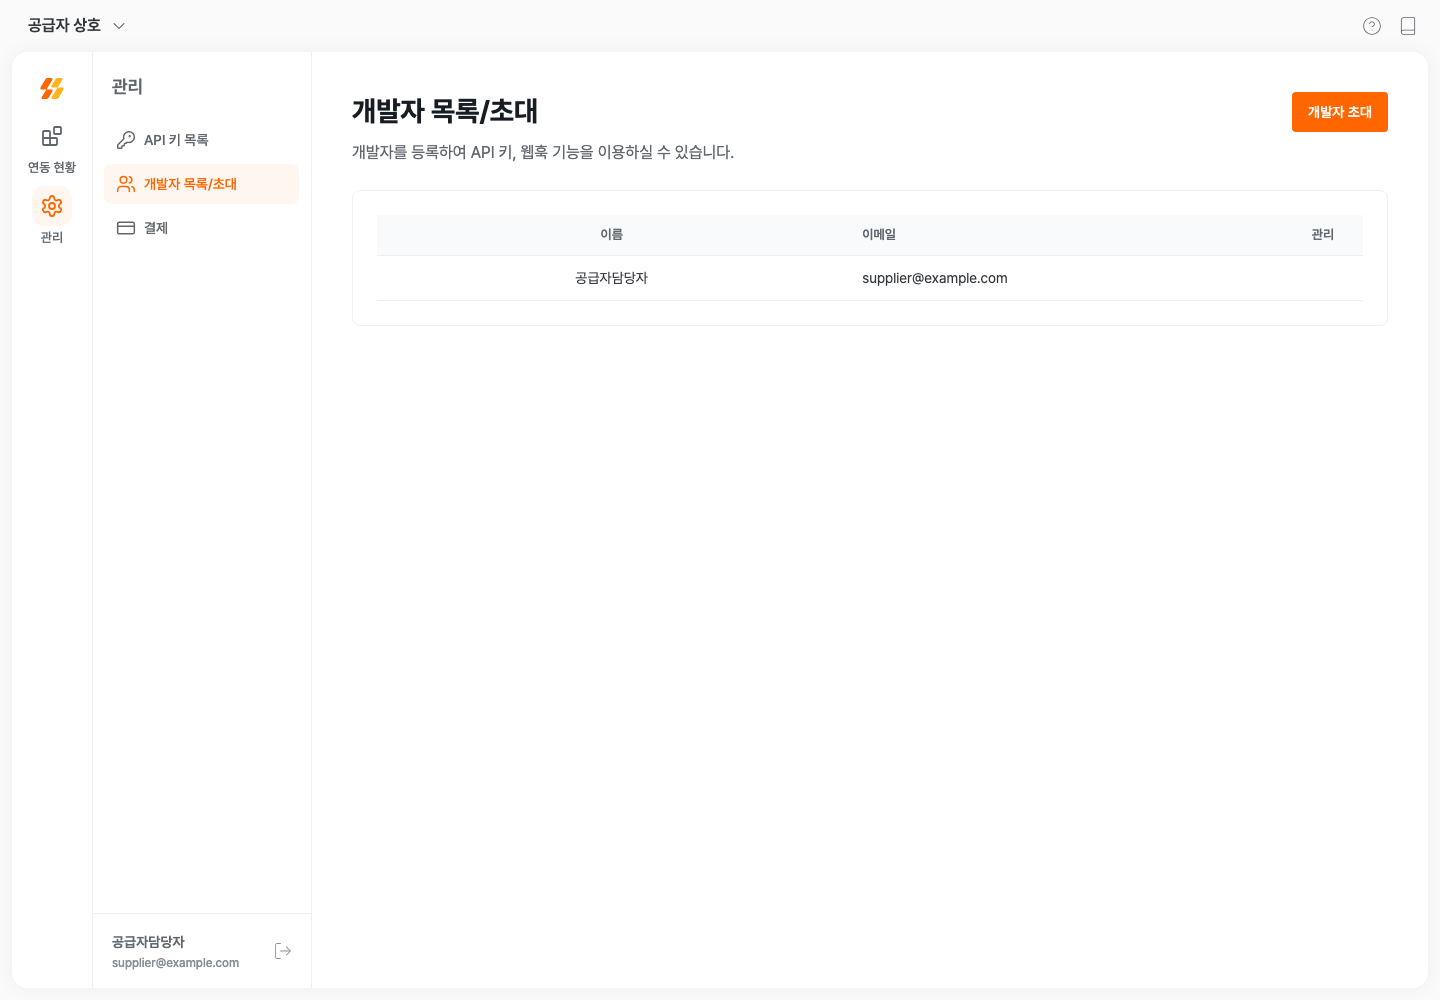
Task: Click the 개발자 목록/초대 page heading
Action: click(x=445, y=111)
